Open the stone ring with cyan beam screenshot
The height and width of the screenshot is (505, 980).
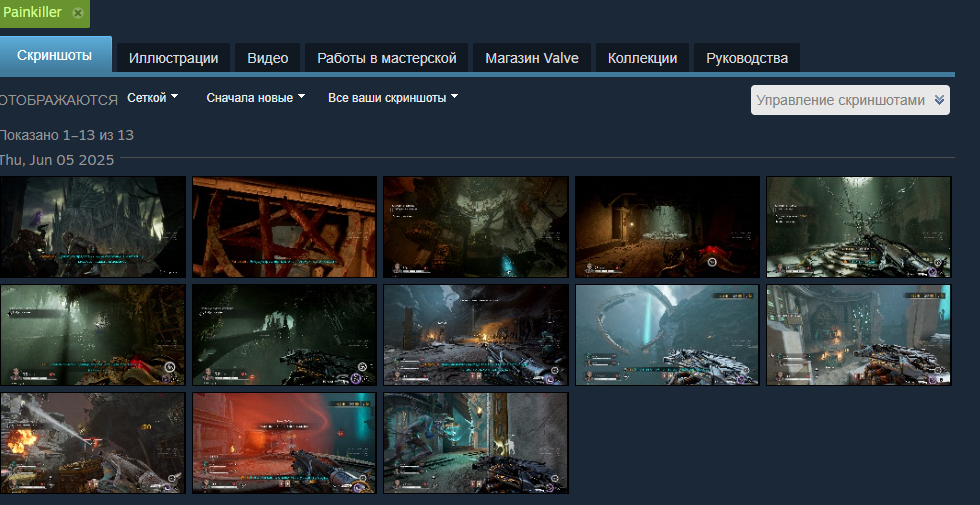coord(668,335)
